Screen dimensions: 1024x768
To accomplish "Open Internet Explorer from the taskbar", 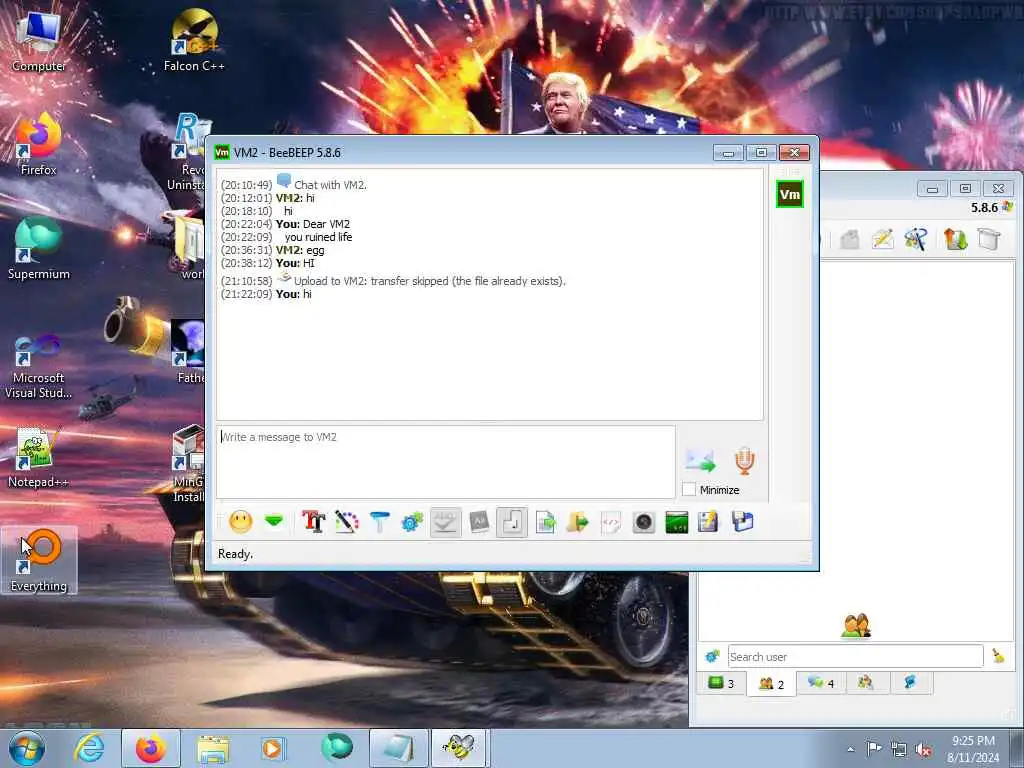I will [x=89, y=748].
